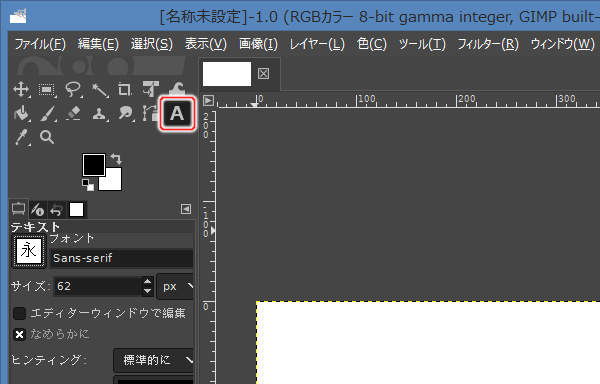Switch to the Device Status tab
The height and width of the screenshot is (384, 600).
coord(38,210)
